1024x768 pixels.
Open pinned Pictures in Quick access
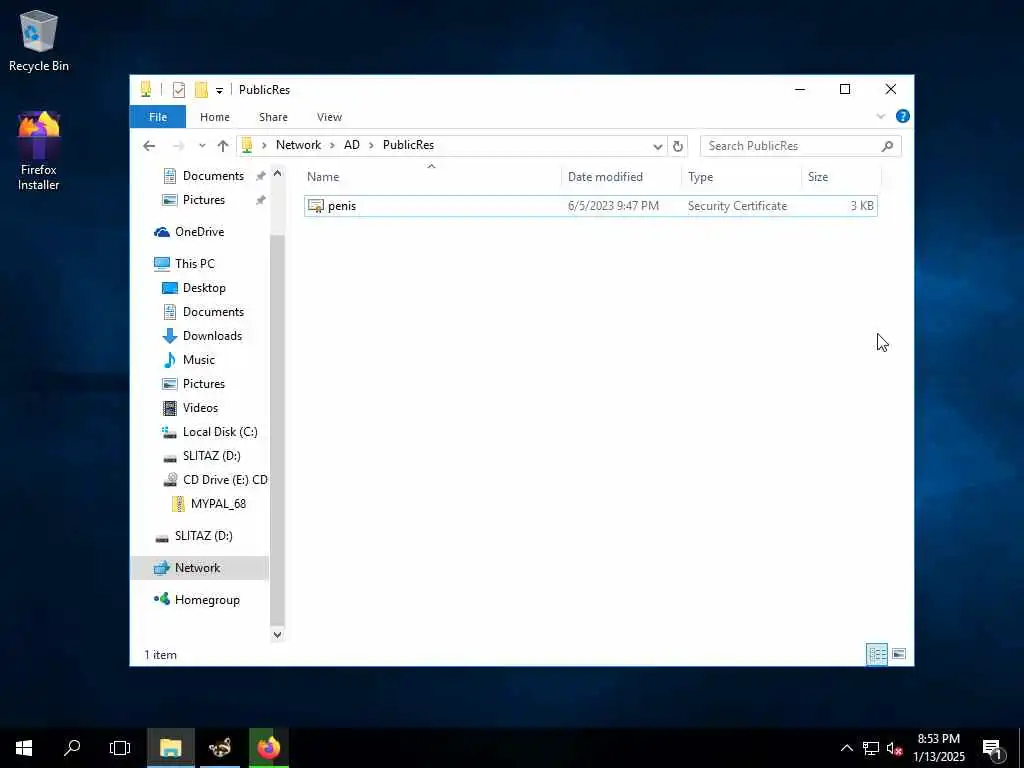pos(203,200)
